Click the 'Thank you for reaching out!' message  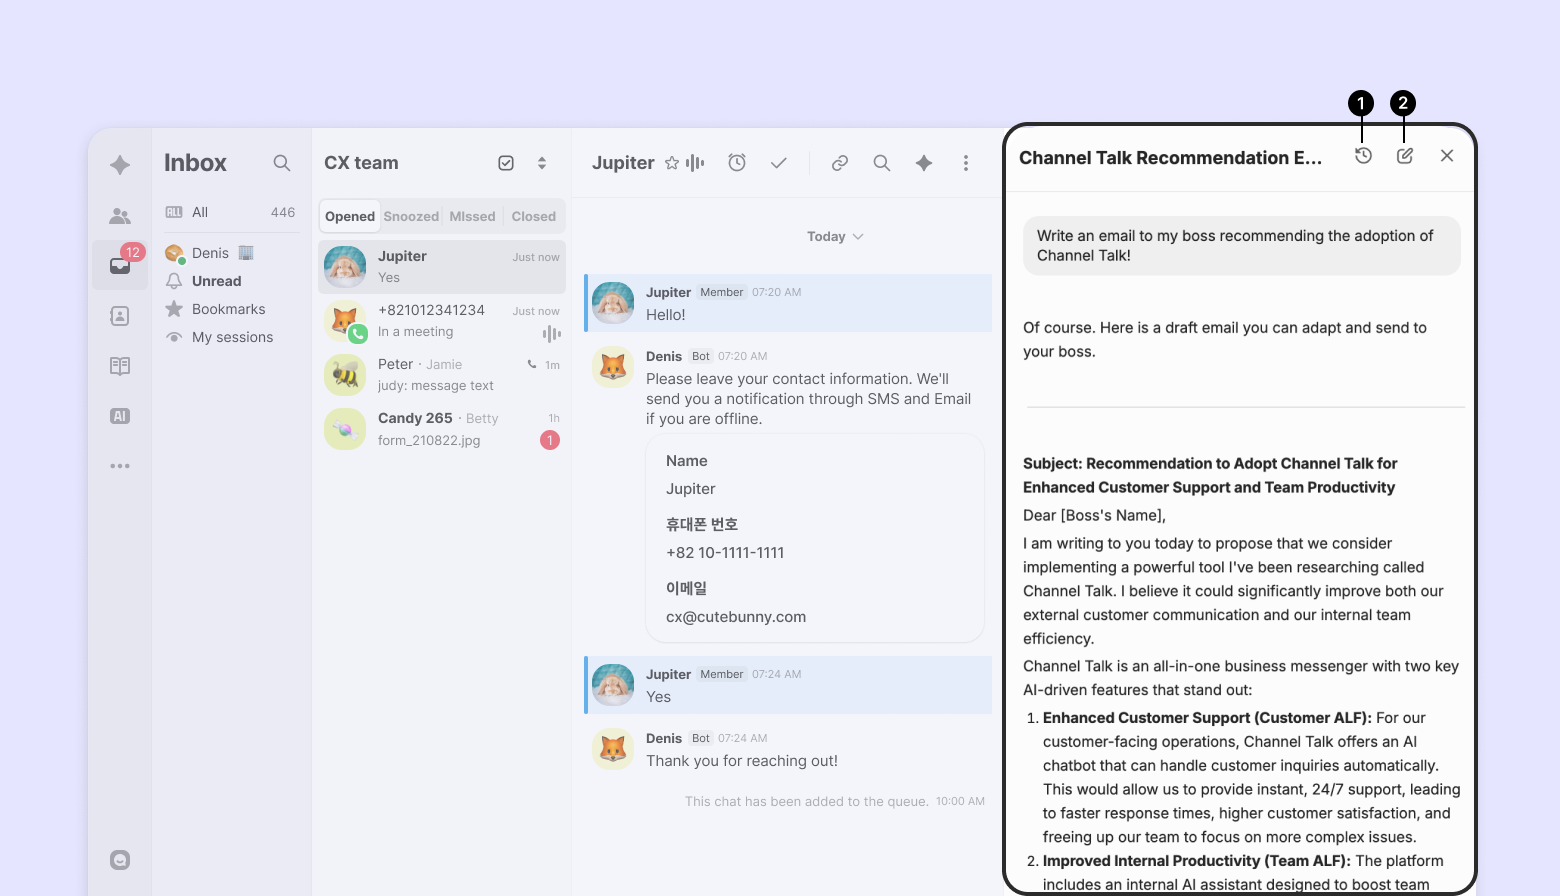click(742, 761)
